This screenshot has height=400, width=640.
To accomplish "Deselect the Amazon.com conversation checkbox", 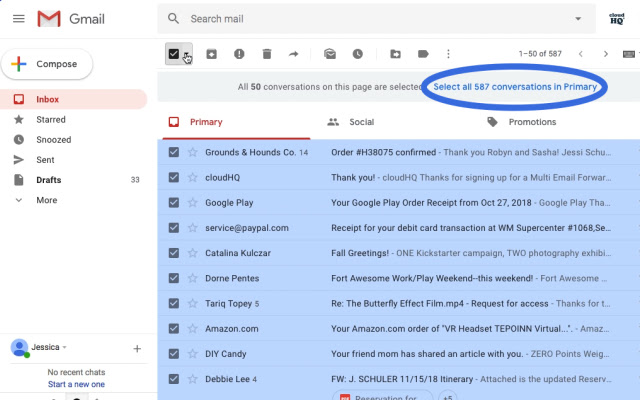I will click(174, 328).
